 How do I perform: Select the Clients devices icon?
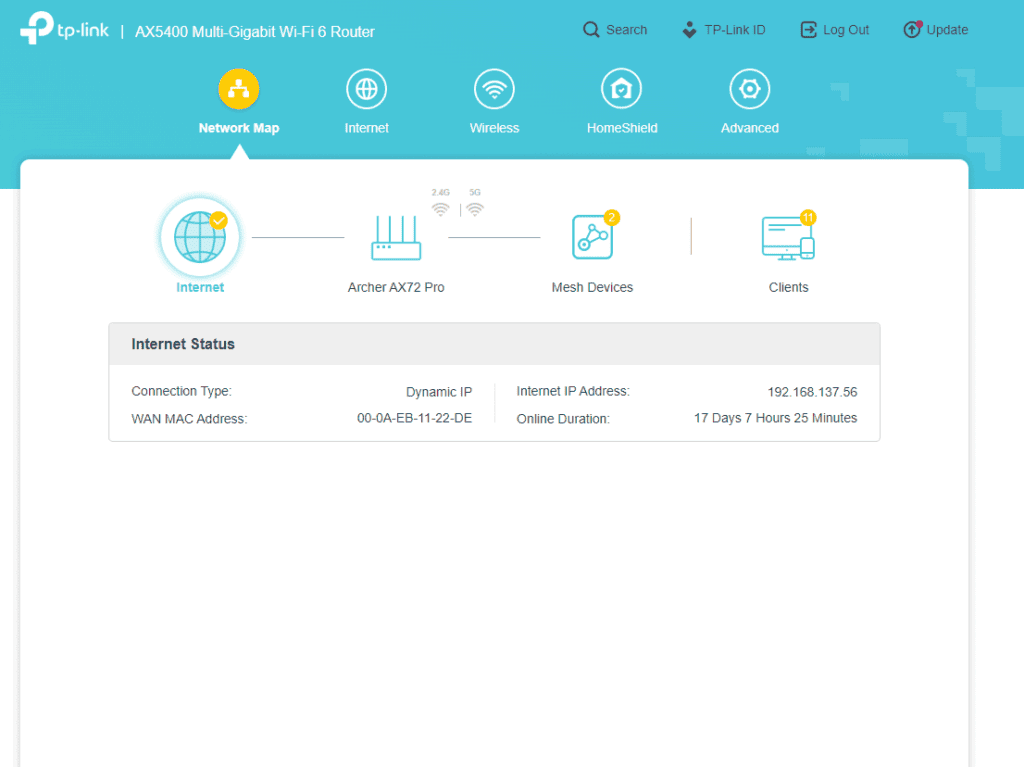coord(788,238)
